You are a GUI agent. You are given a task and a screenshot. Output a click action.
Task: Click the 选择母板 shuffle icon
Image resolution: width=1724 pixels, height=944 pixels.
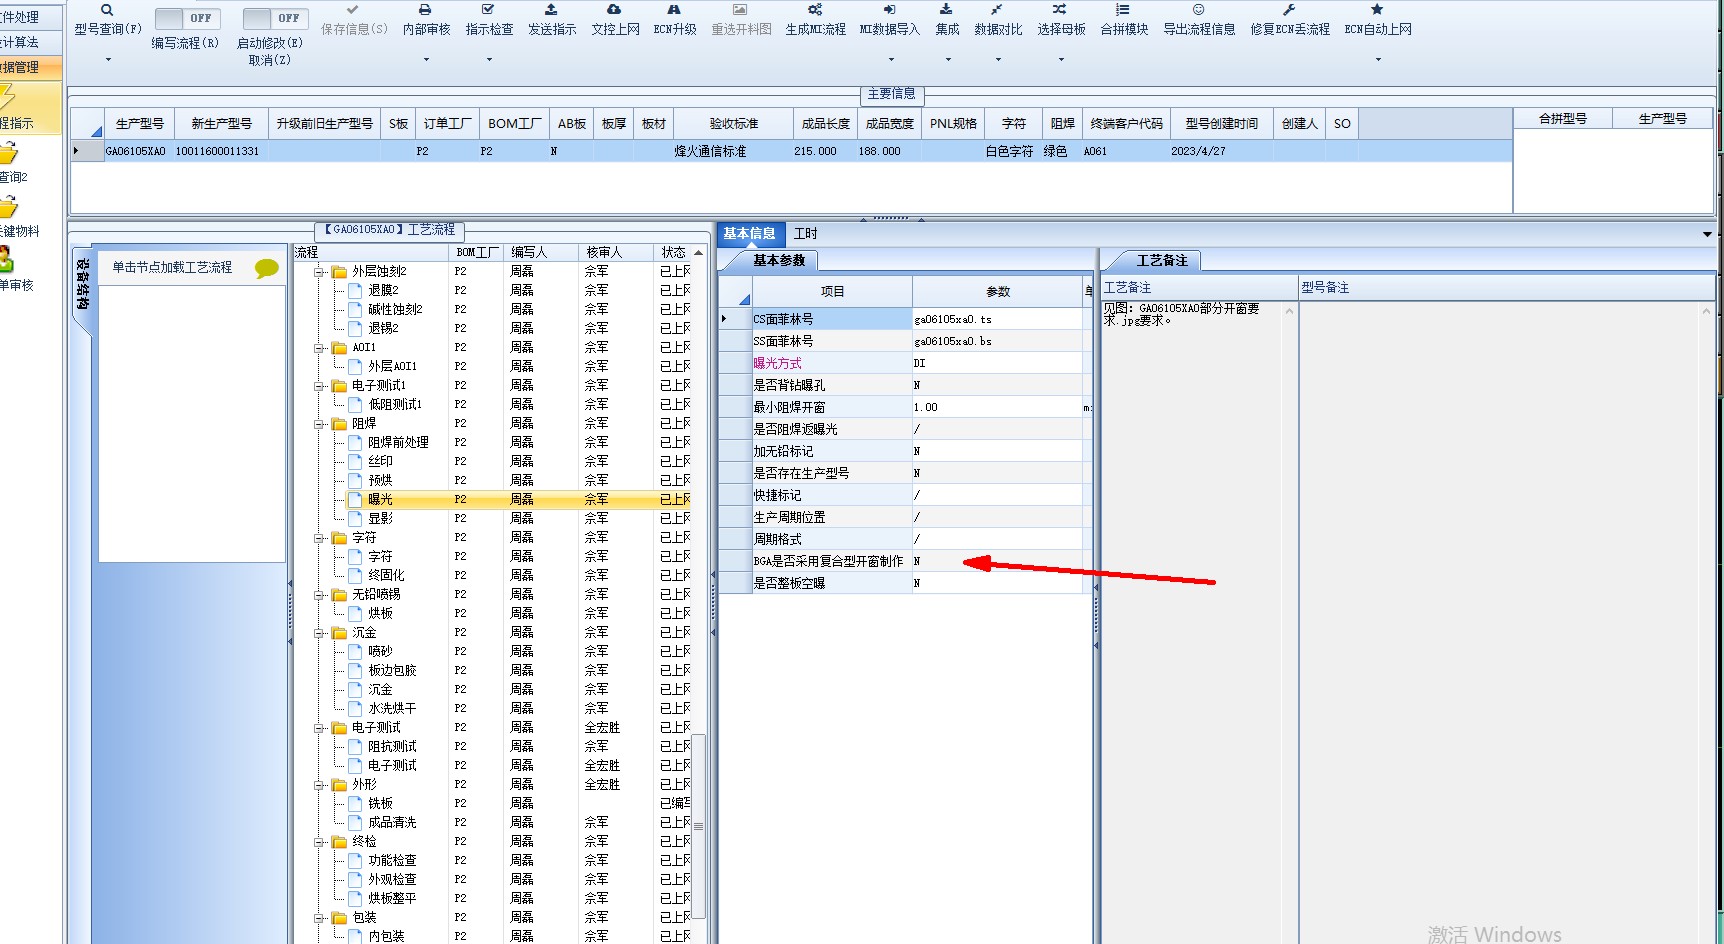coord(1060,10)
